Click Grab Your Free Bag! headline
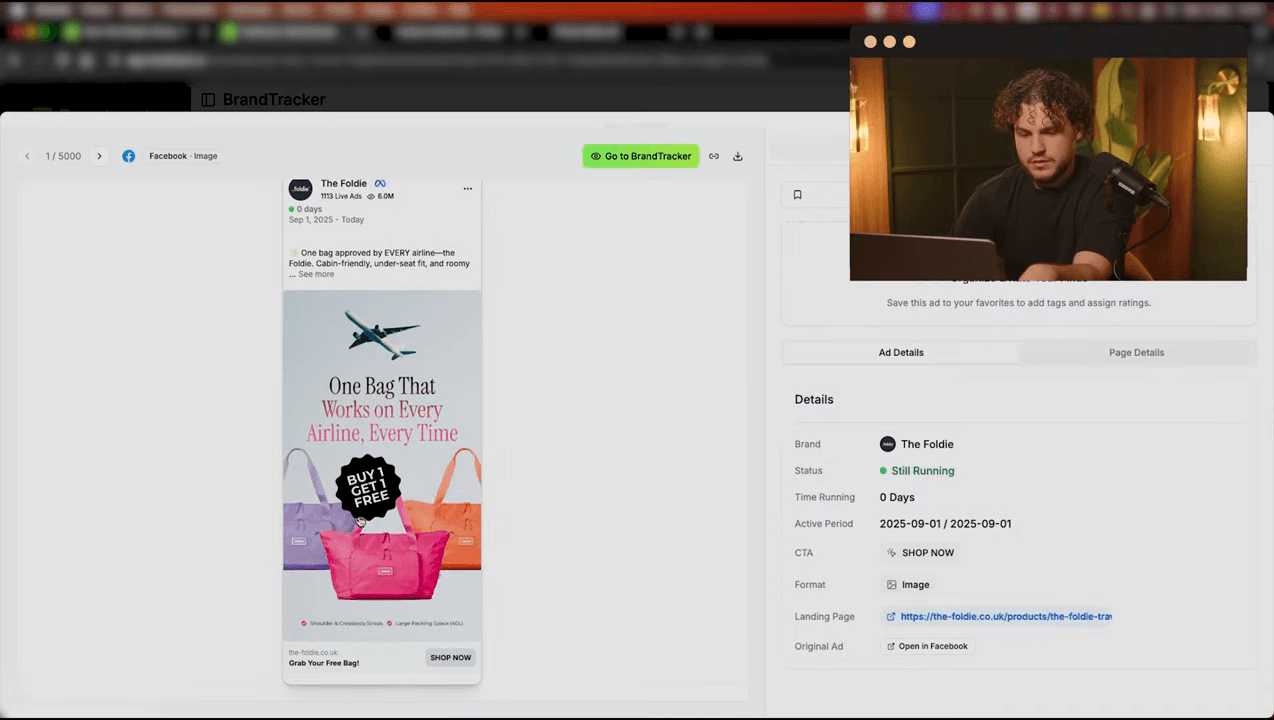Viewport: 1274px width, 720px height. pos(324,663)
